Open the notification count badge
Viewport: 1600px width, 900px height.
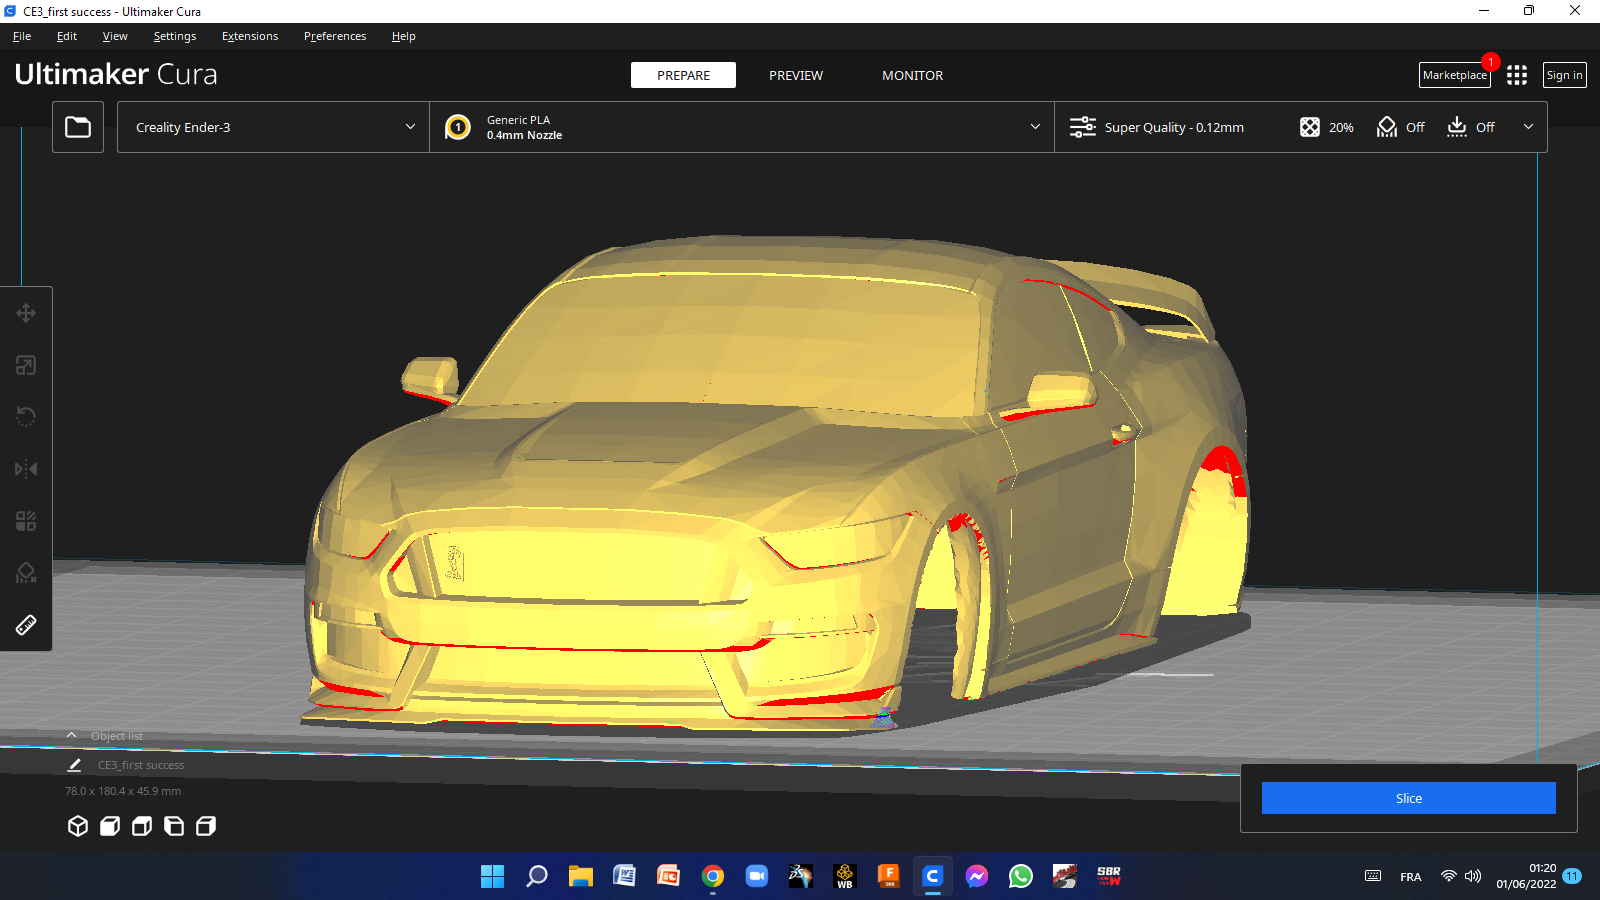pos(1572,876)
